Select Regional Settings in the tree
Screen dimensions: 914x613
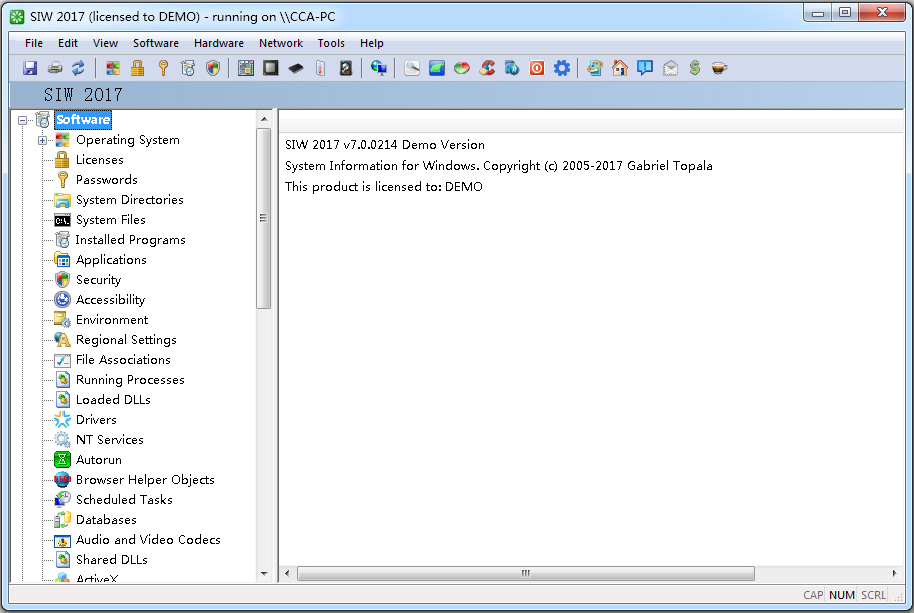click(x=126, y=340)
